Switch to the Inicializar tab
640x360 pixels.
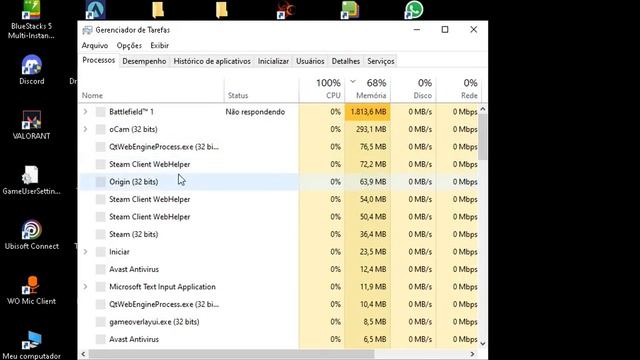273,61
